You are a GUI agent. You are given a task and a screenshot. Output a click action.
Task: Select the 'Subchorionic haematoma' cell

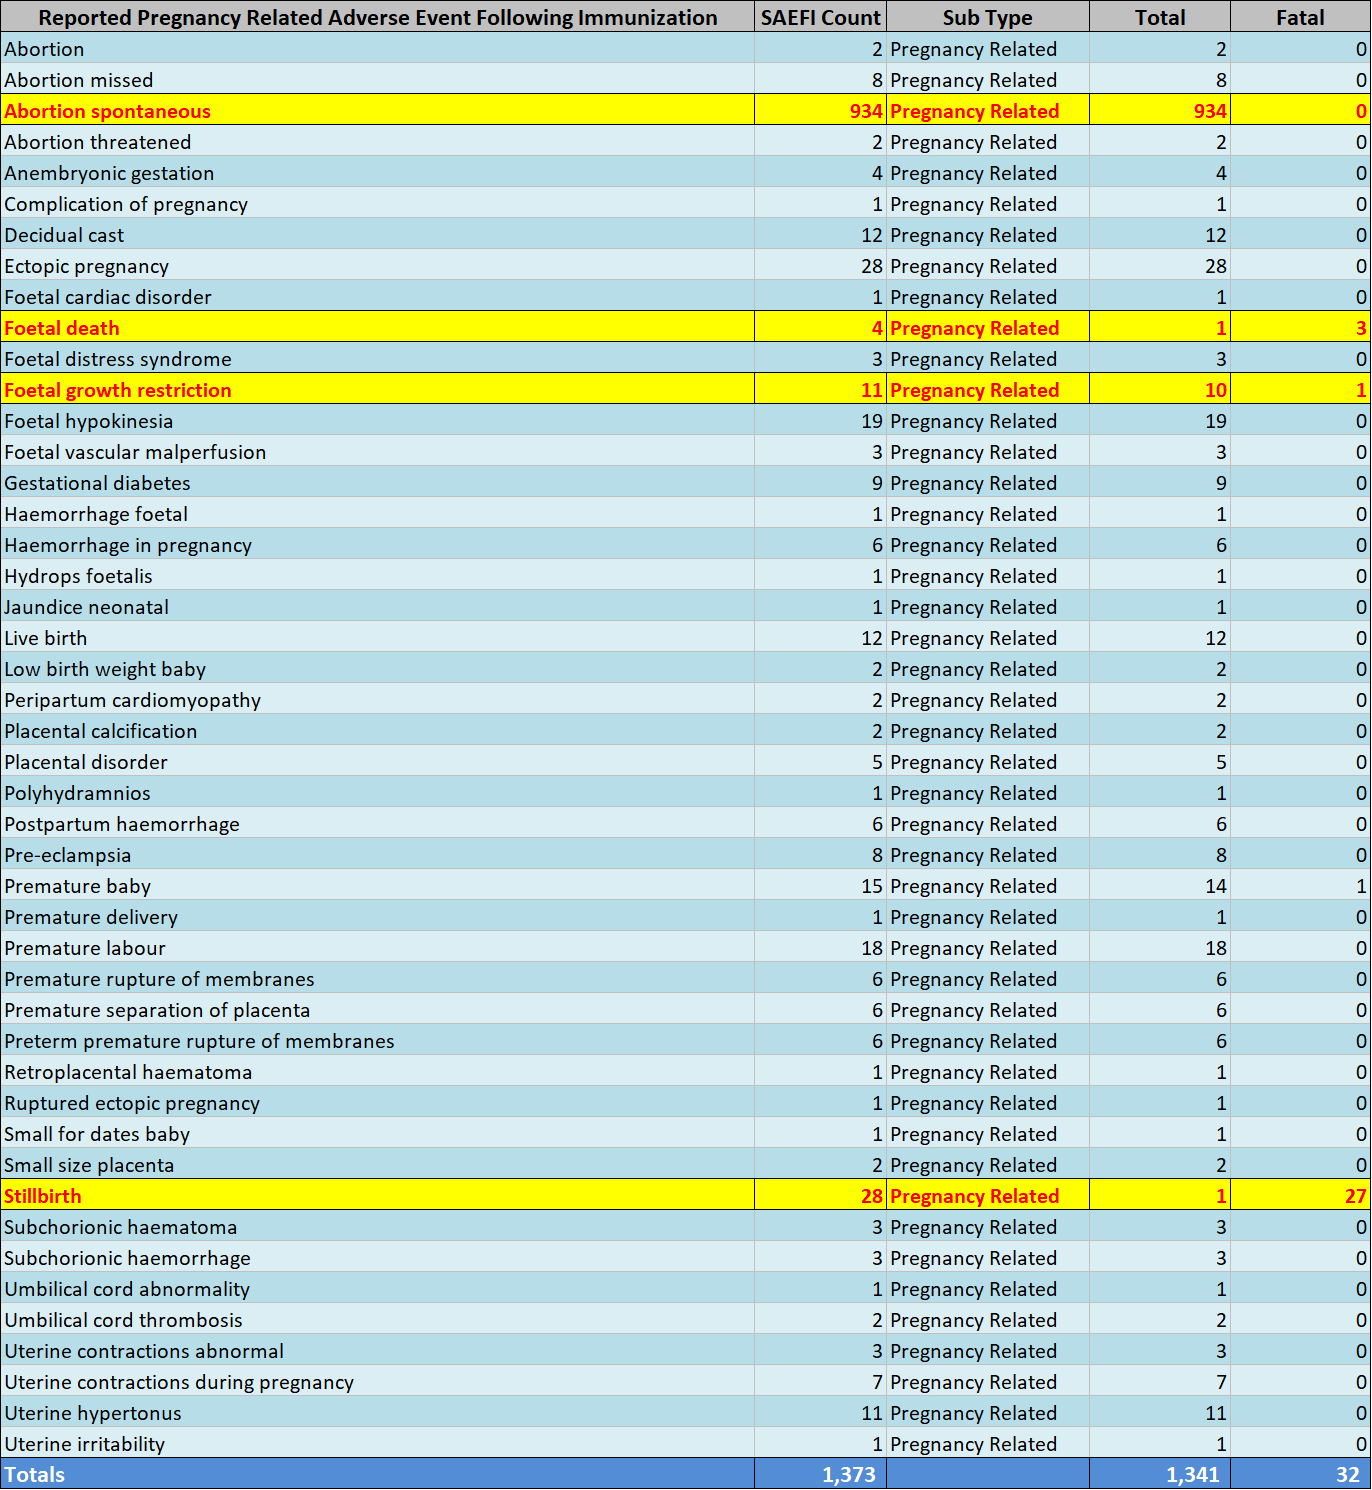pos(377,1227)
